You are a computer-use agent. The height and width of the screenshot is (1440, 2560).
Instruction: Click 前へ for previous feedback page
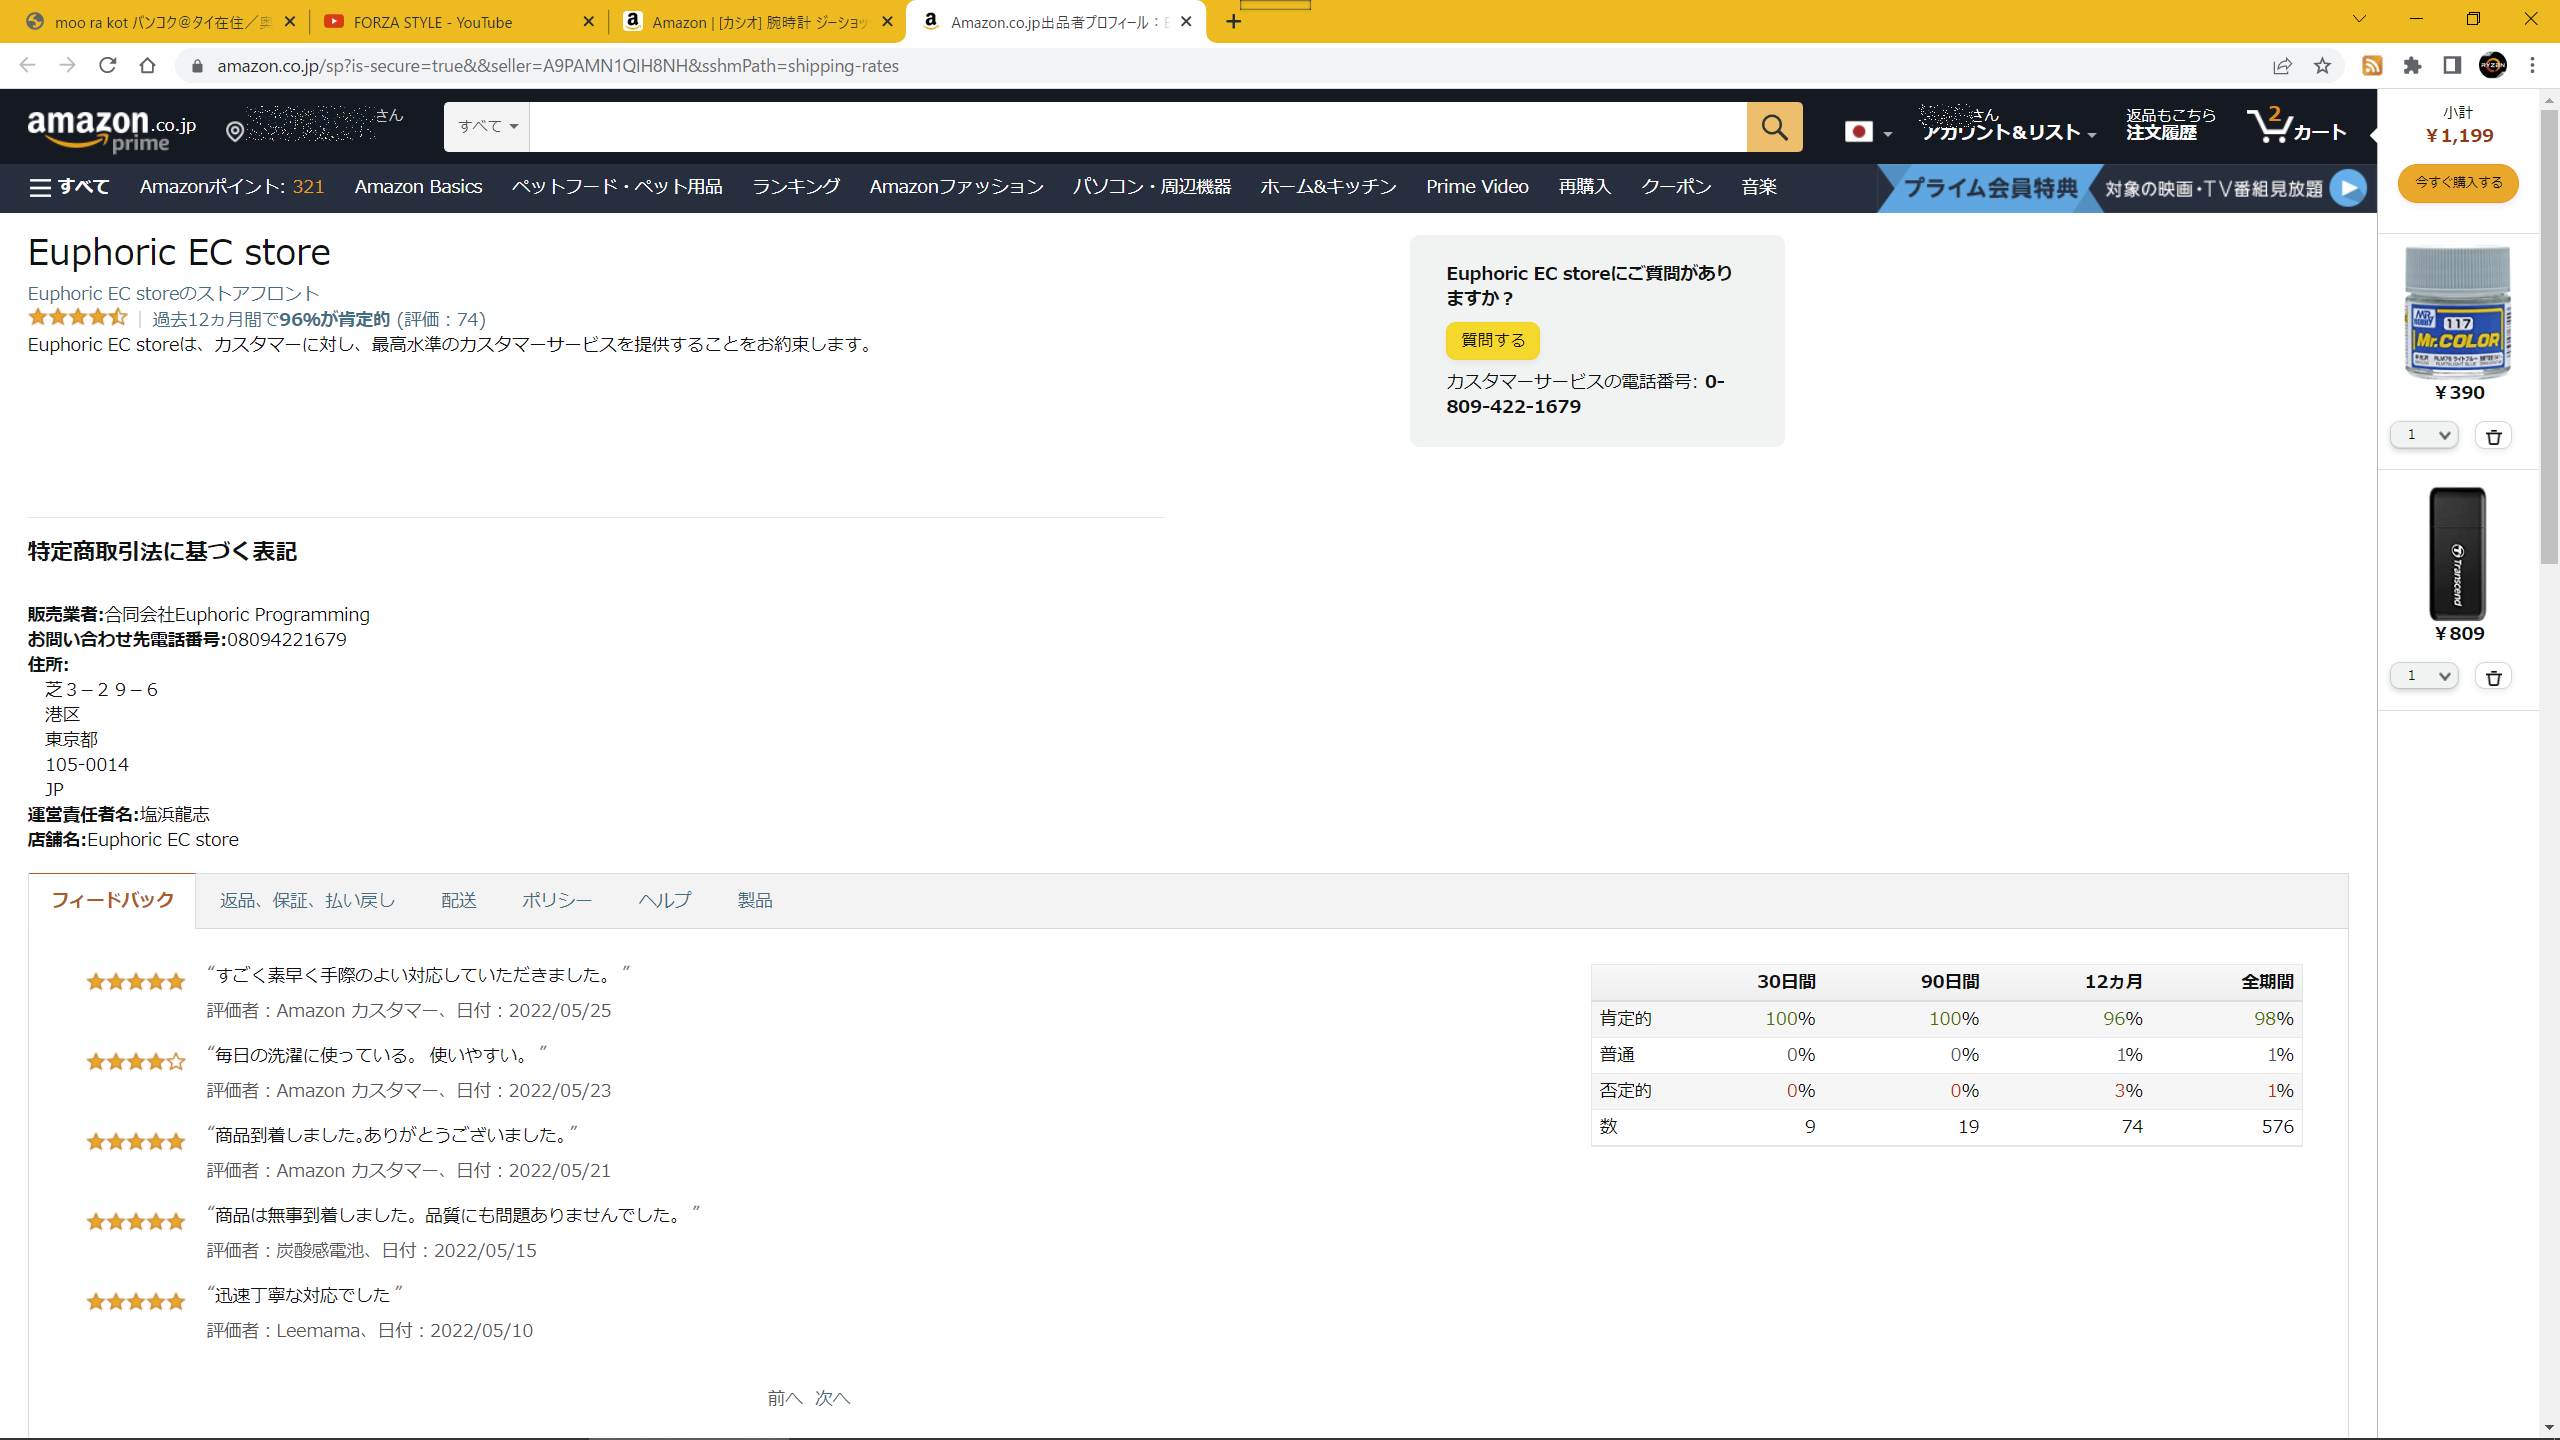pos(785,1398)
